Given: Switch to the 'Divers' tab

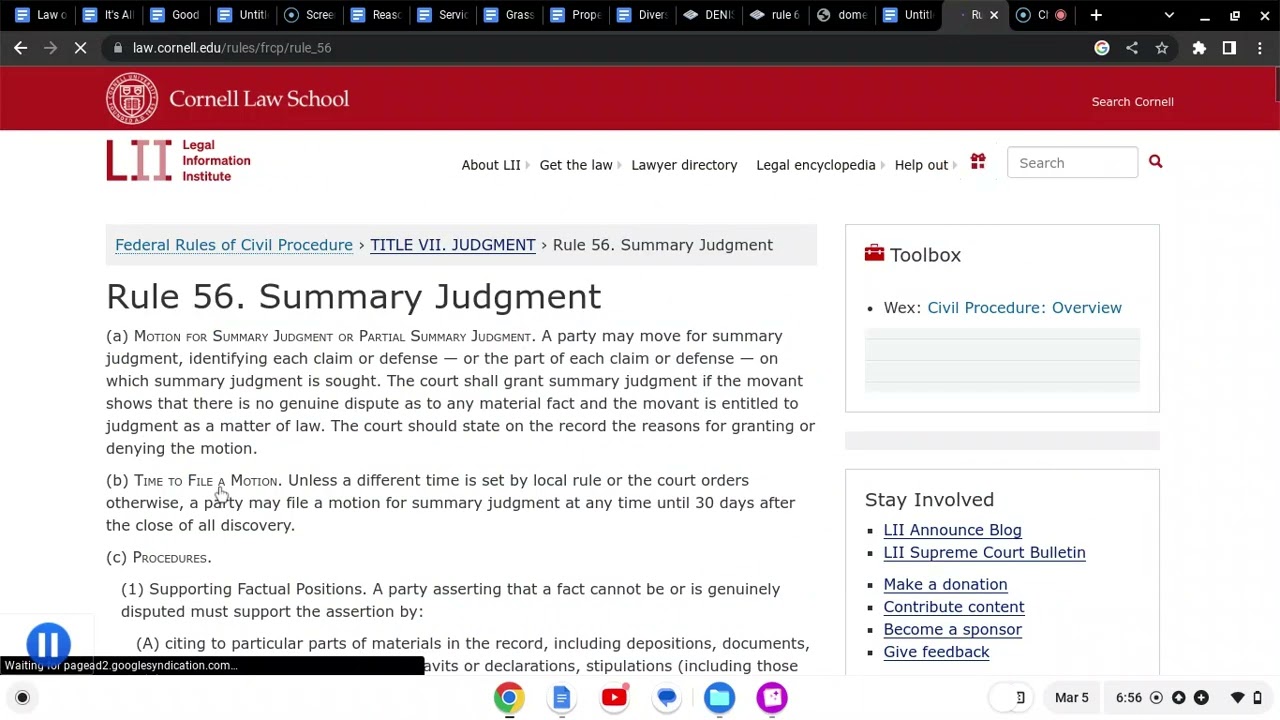Looking at the screenshot, I should (643, 15).
